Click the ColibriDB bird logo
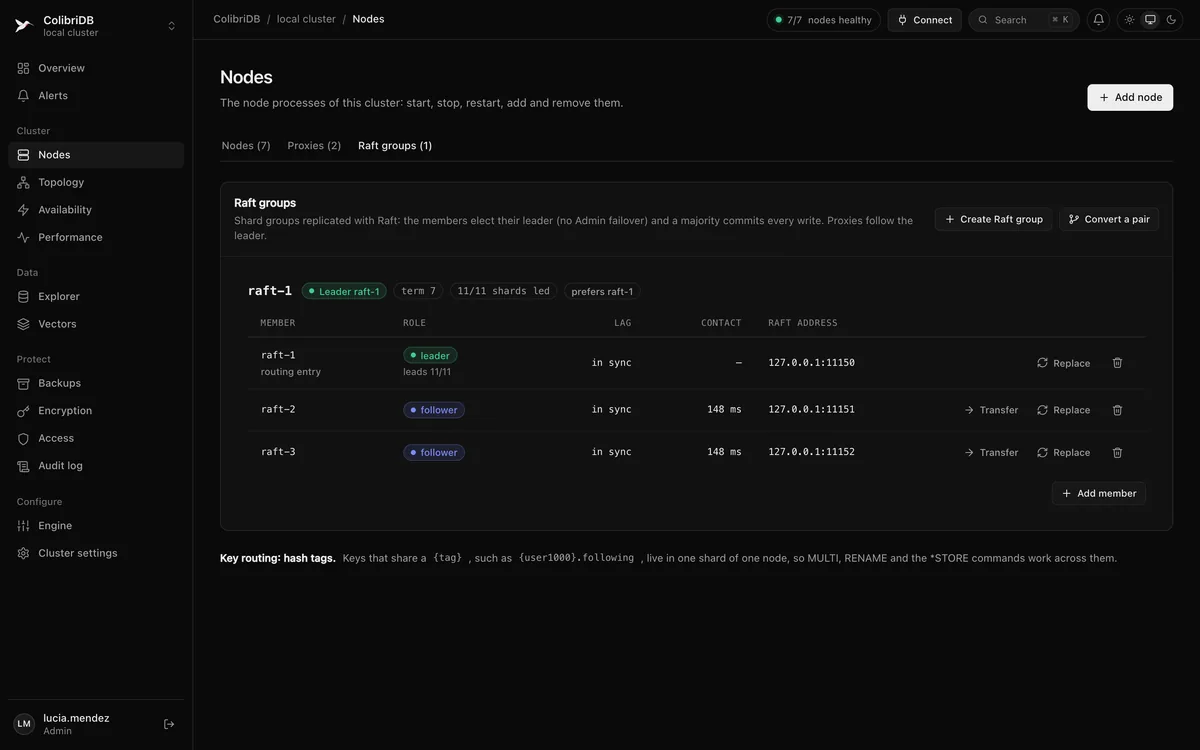Screen dimensions: 1200x750 (23, 26)
